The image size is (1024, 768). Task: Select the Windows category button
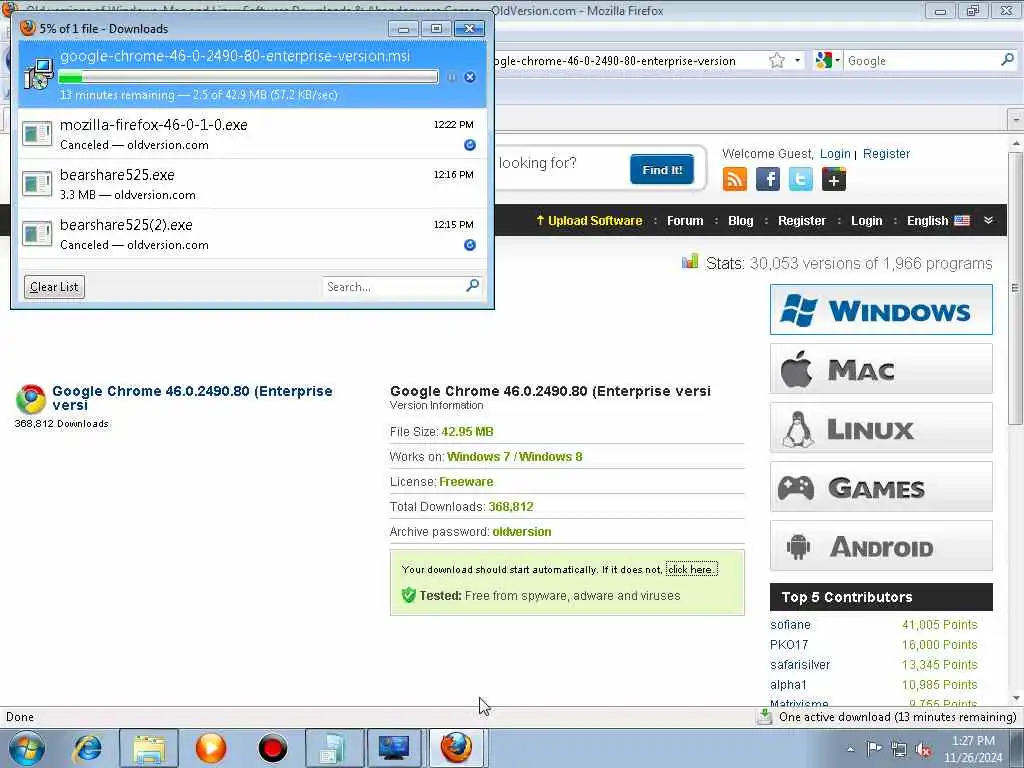coord(881,310)
